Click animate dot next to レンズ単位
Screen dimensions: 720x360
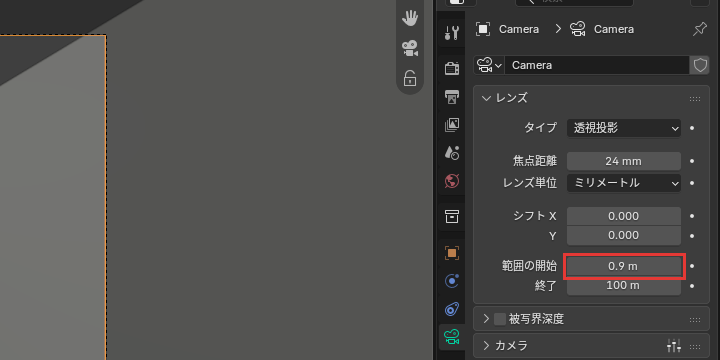(692, 183)
